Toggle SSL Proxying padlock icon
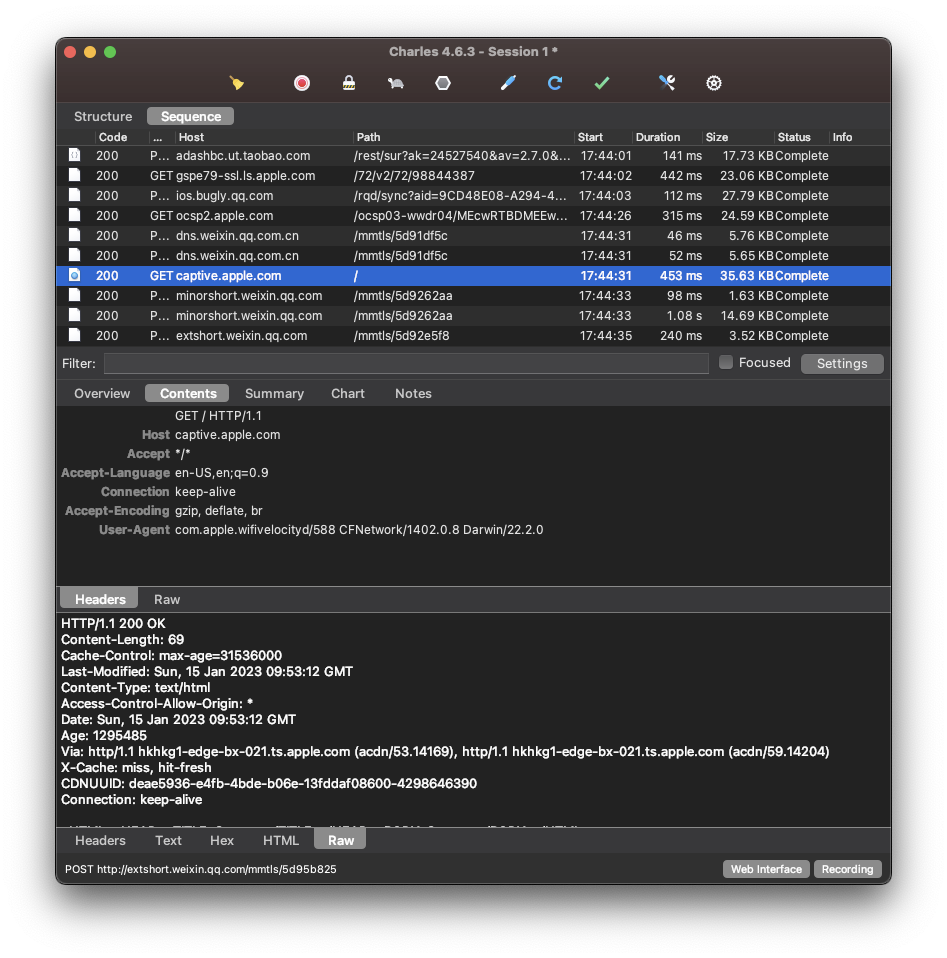This screenshot has width=947, height=958. pos(348,83)
